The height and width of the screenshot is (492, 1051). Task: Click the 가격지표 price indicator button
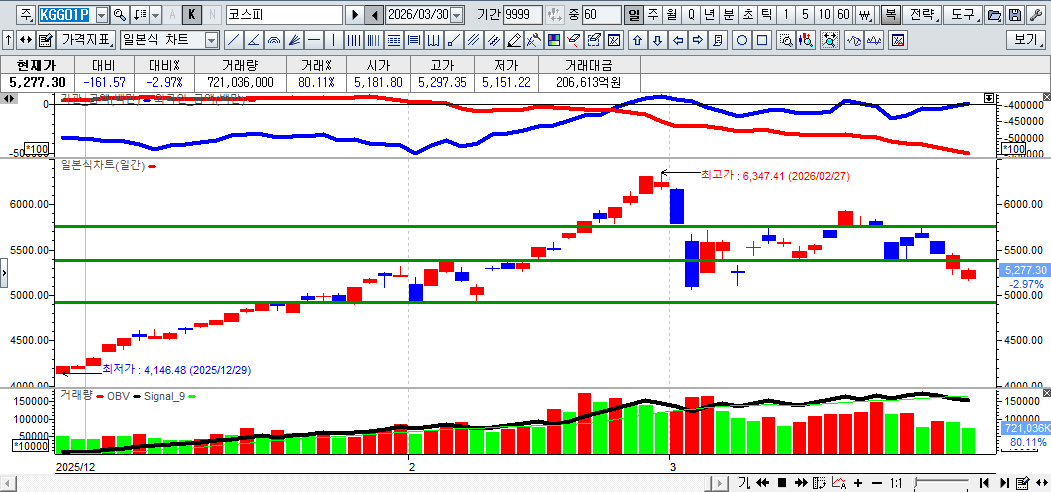pos(87,40)
